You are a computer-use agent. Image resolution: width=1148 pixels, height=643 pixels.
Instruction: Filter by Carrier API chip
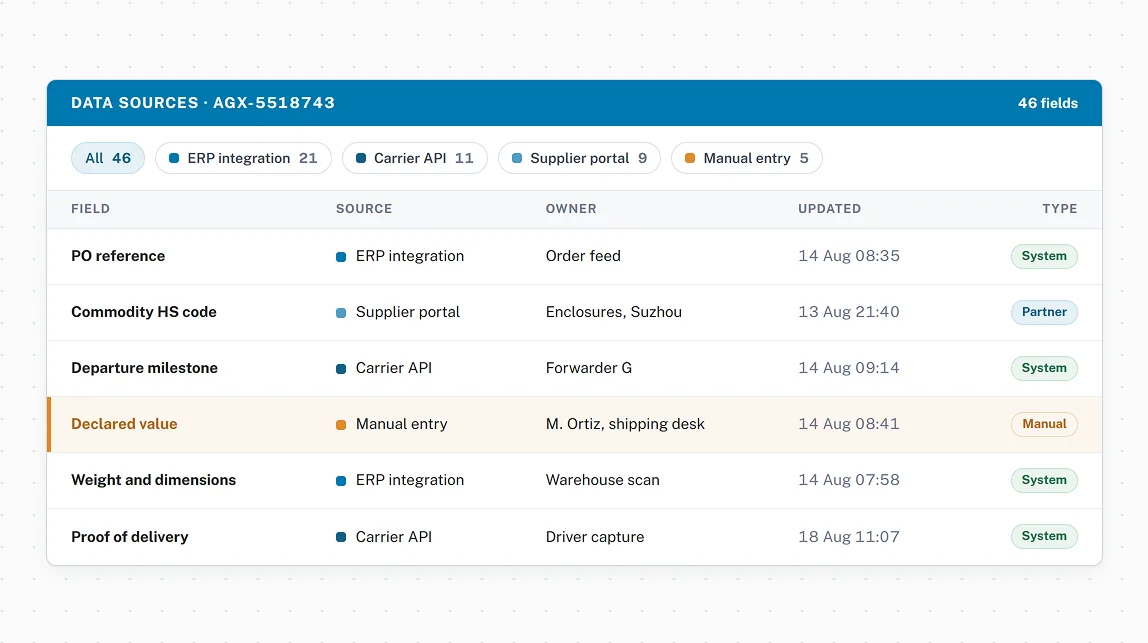[x=414, y=158]
